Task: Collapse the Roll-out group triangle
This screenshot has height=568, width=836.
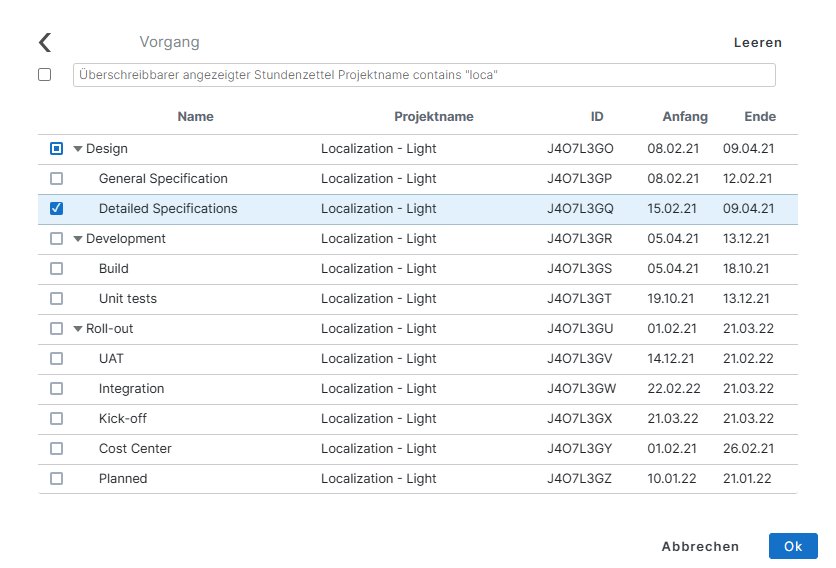Action: click(x=78, y=329)
